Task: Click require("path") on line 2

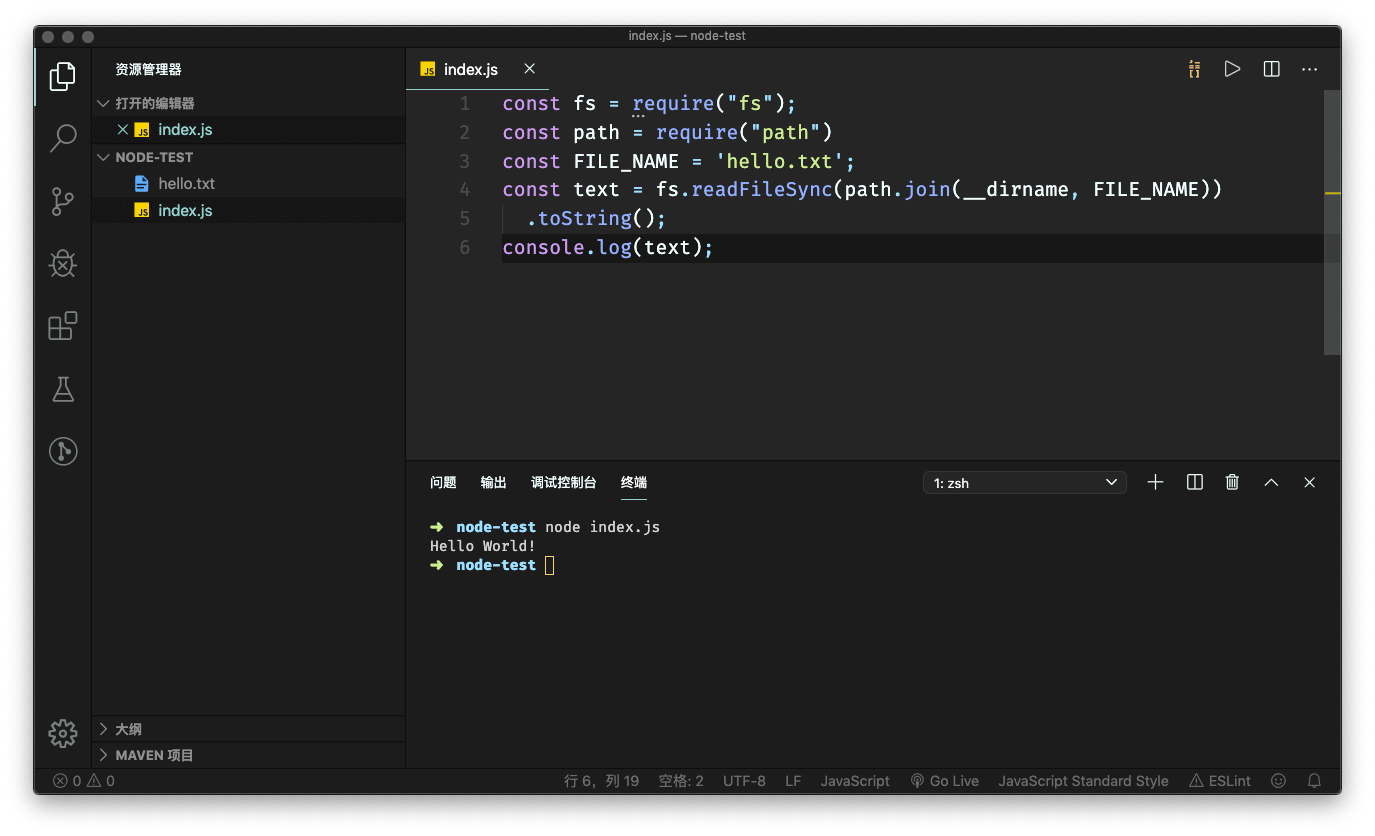Action: [x=744, y=133]
